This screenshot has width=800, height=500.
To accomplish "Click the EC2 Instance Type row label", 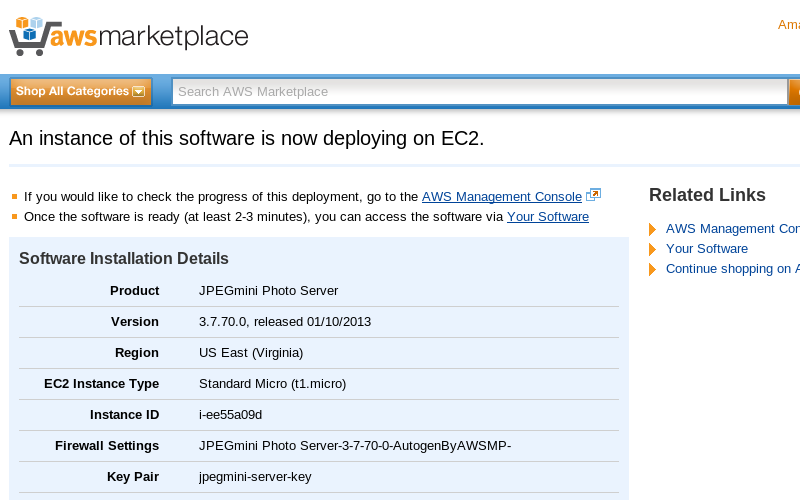I will coord(102,384).
